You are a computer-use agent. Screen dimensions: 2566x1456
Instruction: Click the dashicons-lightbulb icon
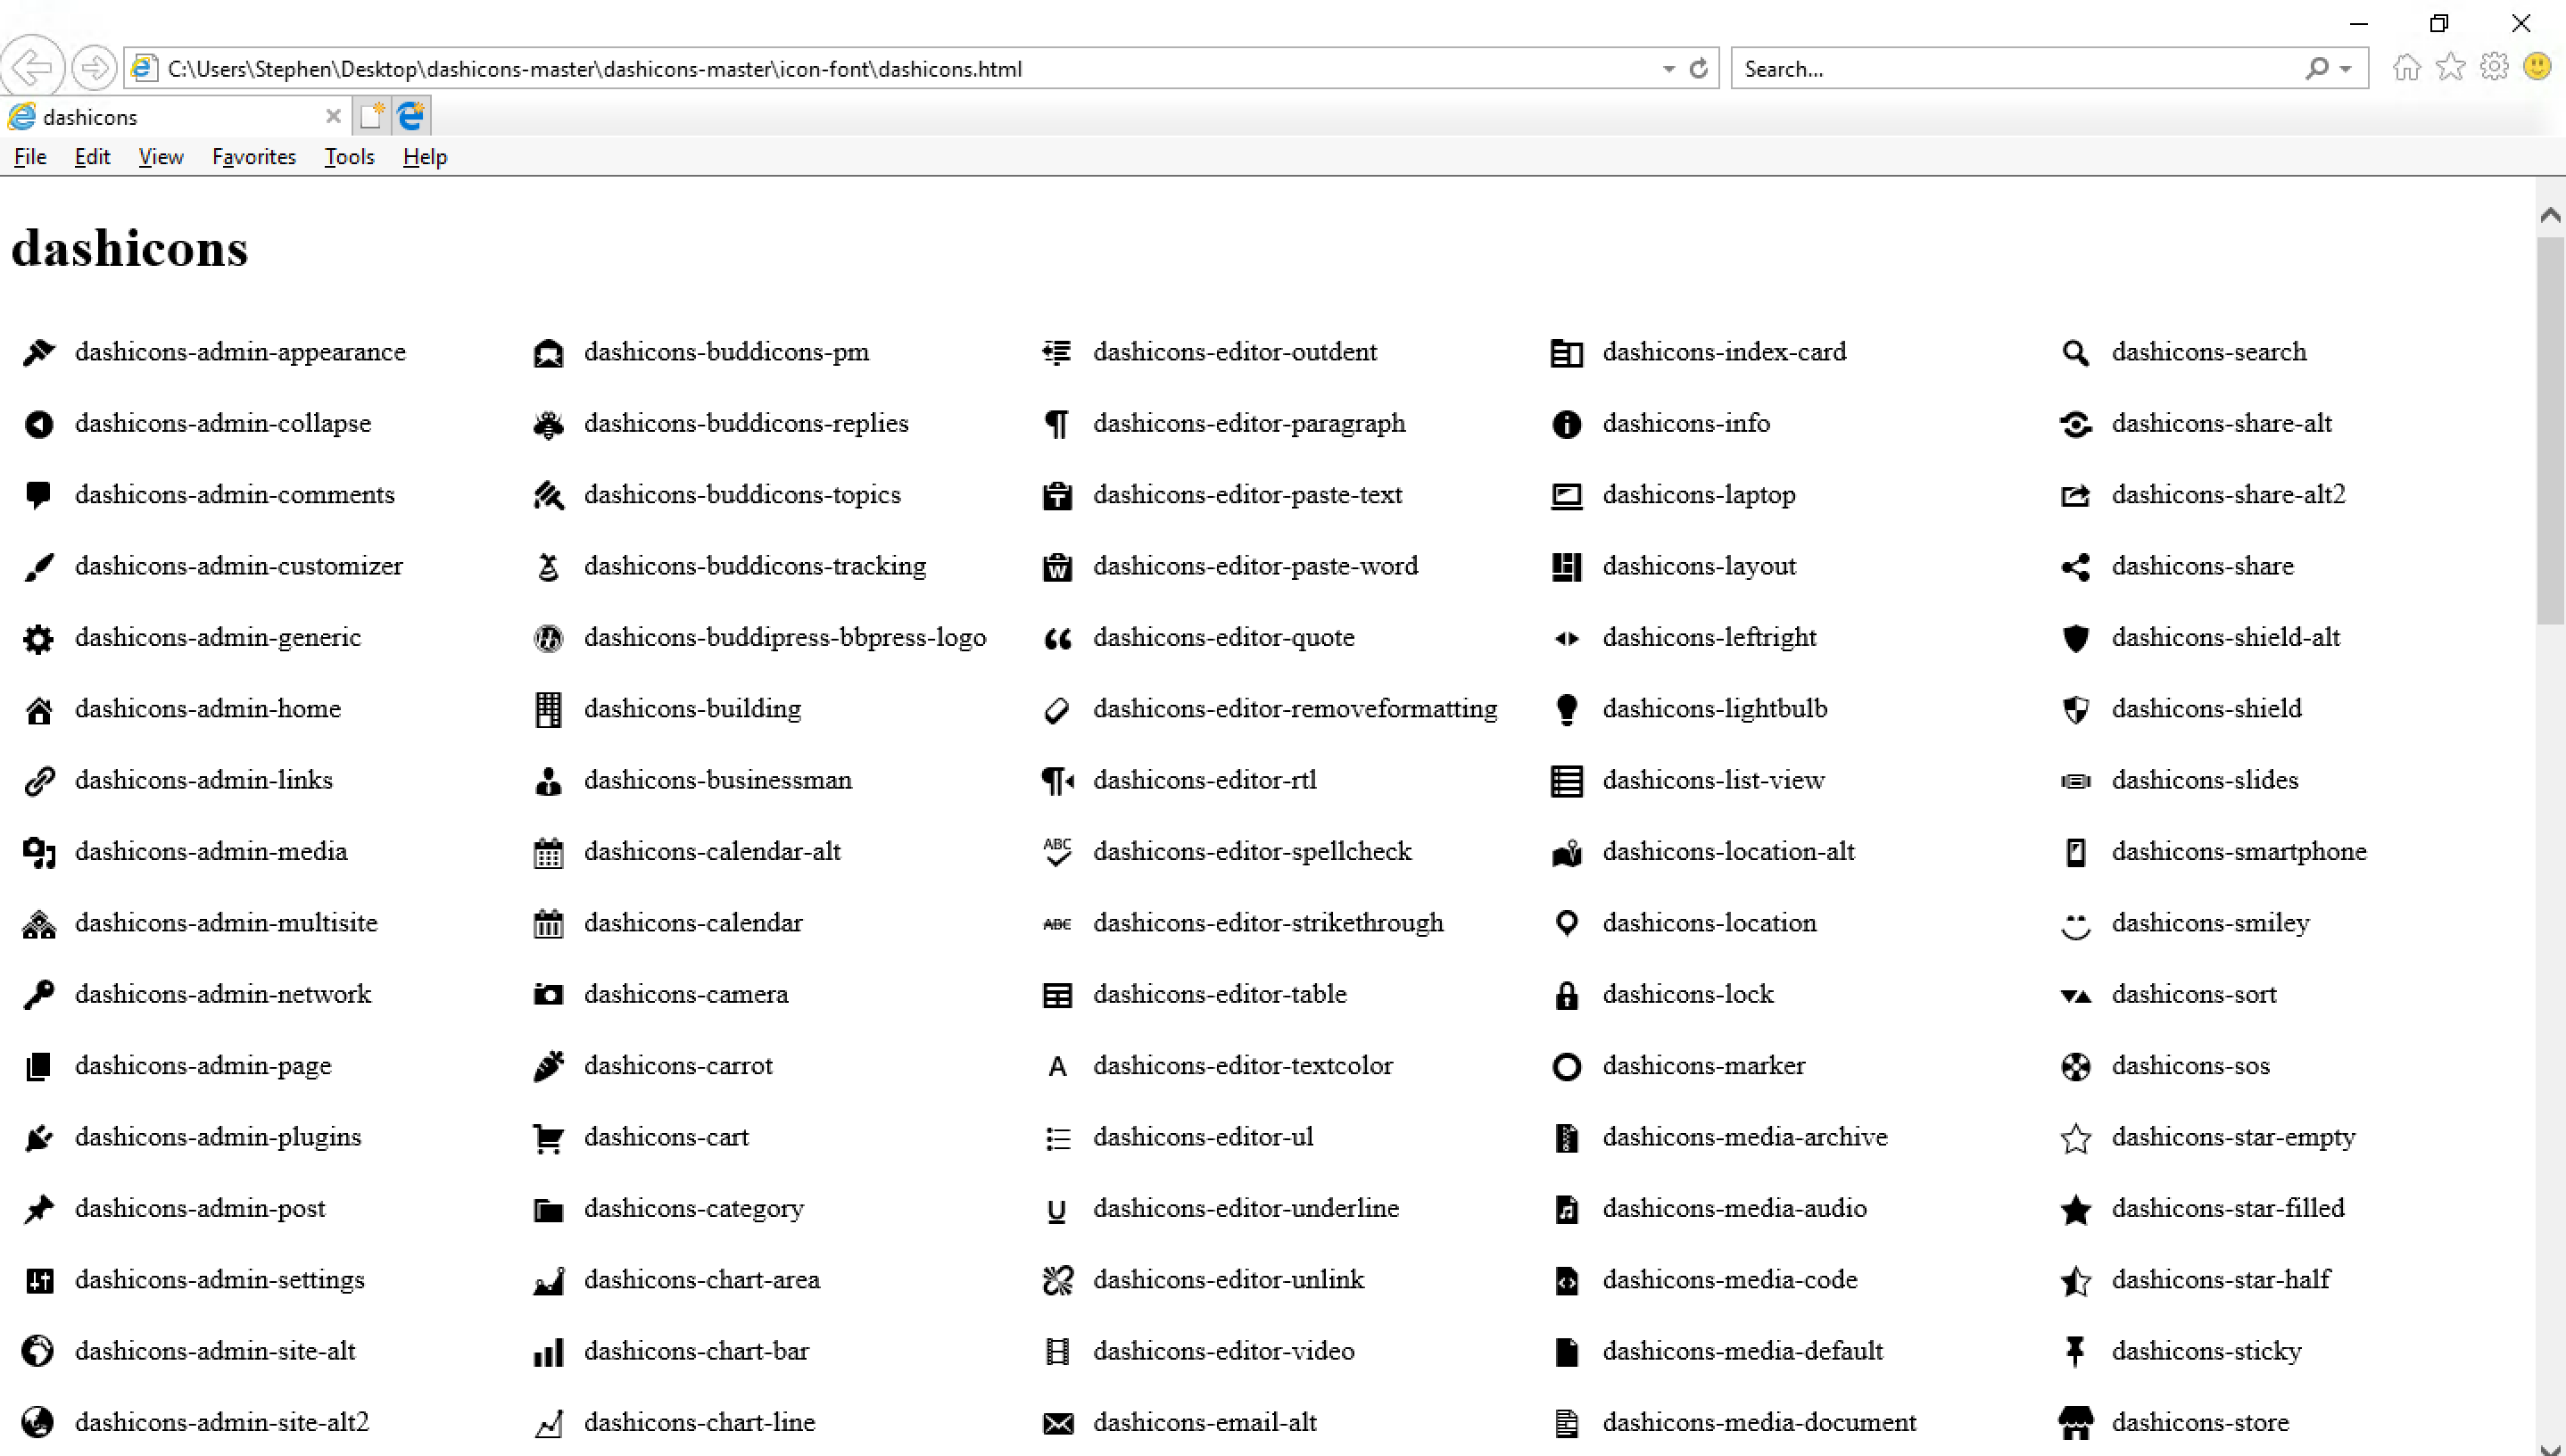click(x=1566, y=709)
